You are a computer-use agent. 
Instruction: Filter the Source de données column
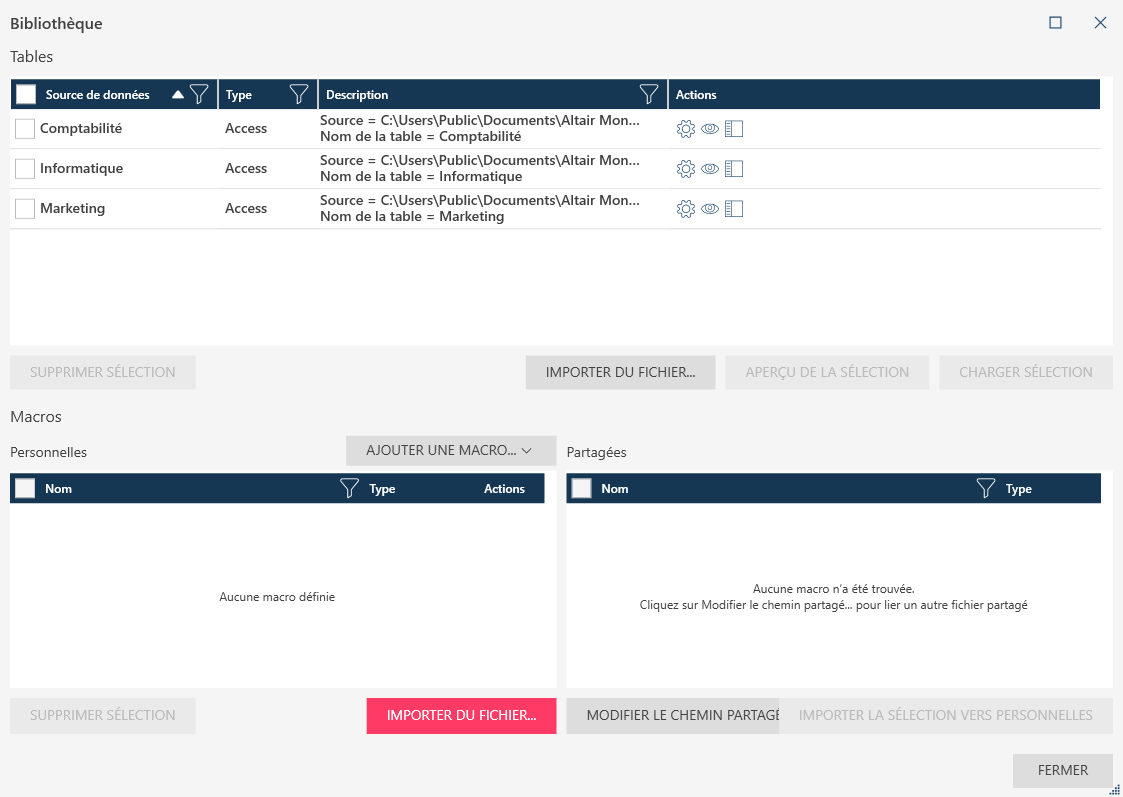click(199, 95)
